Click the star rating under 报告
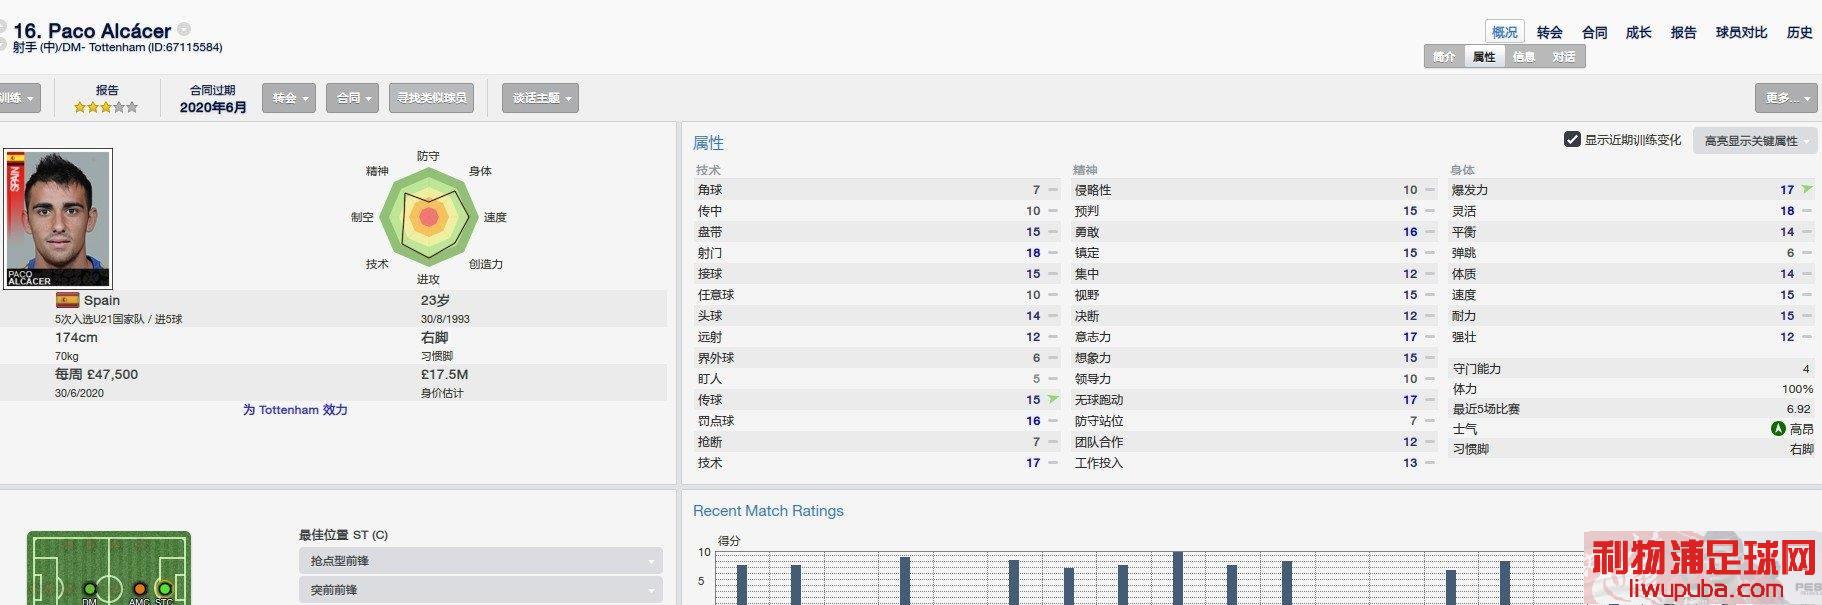The image size is (1822, 605). (106, 107)
